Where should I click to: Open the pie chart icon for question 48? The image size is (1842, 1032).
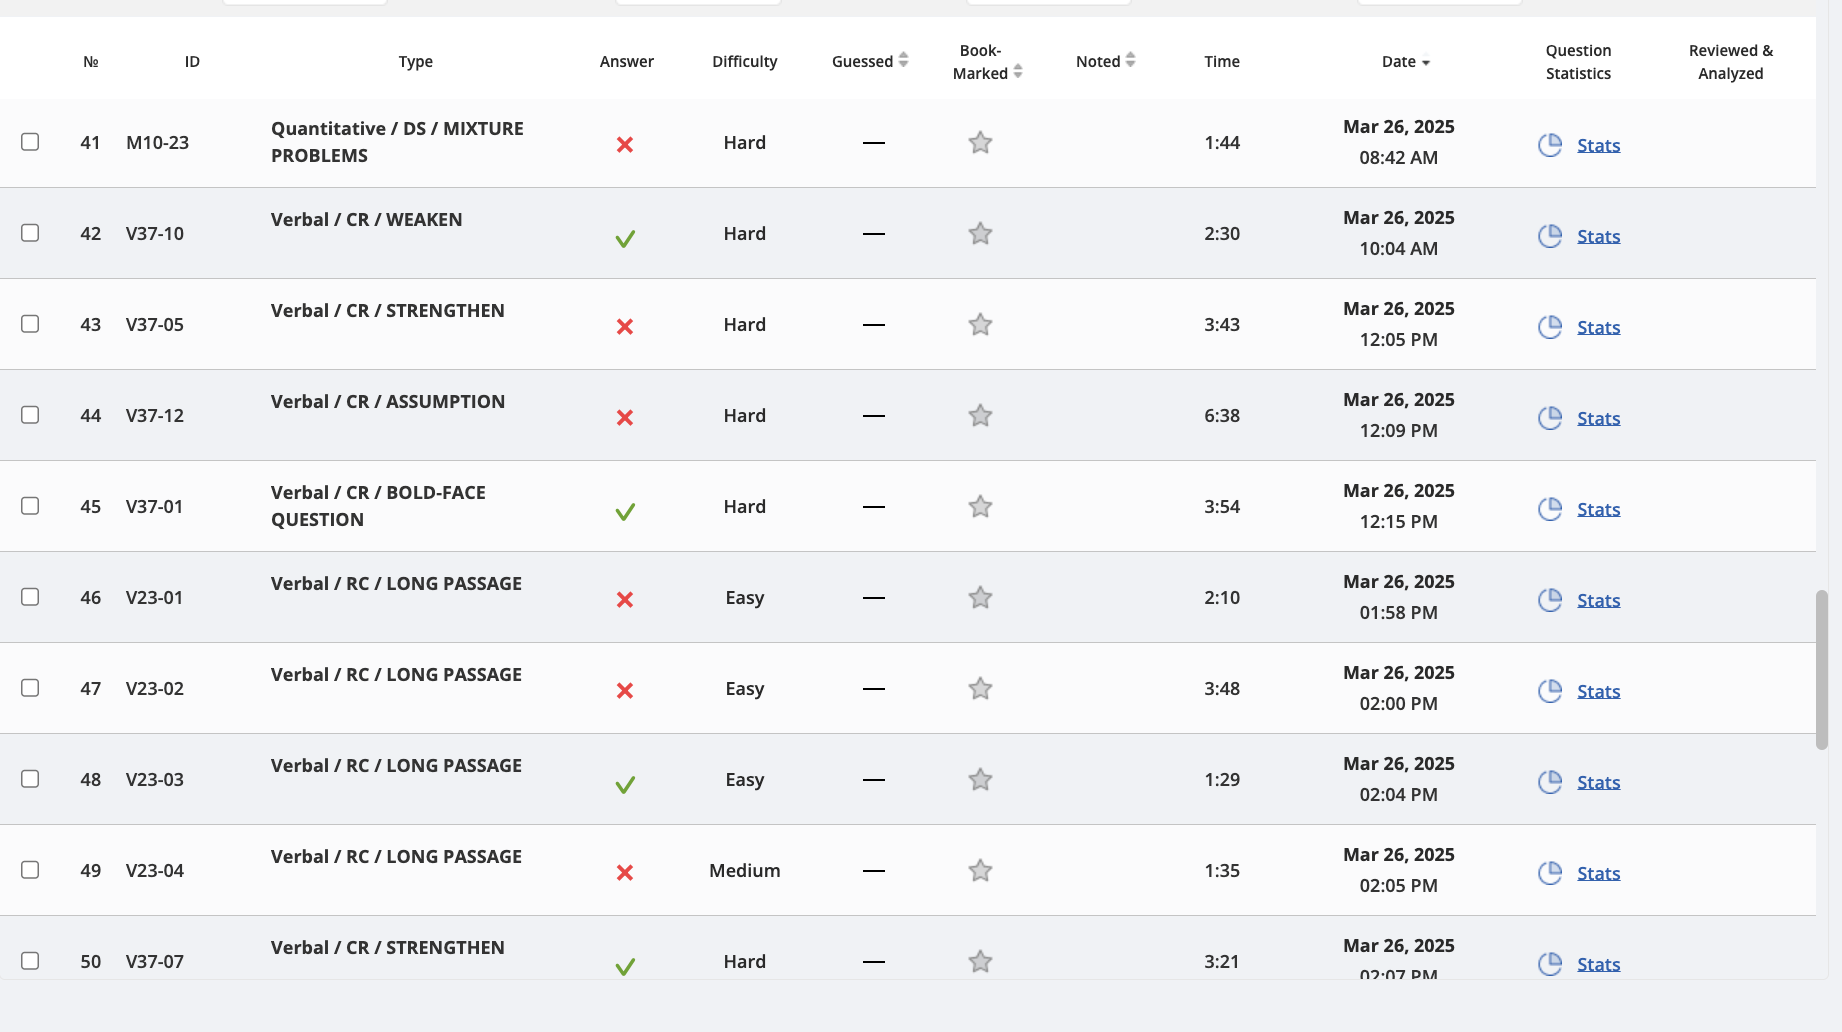point(1550,782)
